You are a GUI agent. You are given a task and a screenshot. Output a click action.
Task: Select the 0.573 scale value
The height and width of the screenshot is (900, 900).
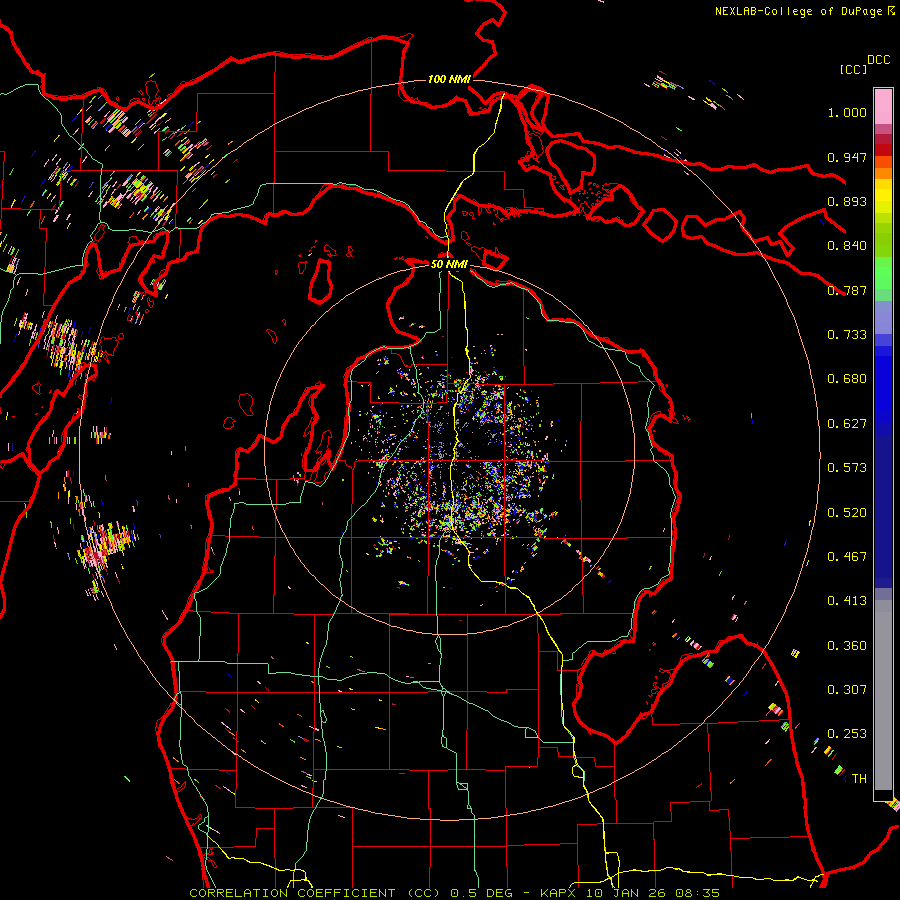pos(847,468)
